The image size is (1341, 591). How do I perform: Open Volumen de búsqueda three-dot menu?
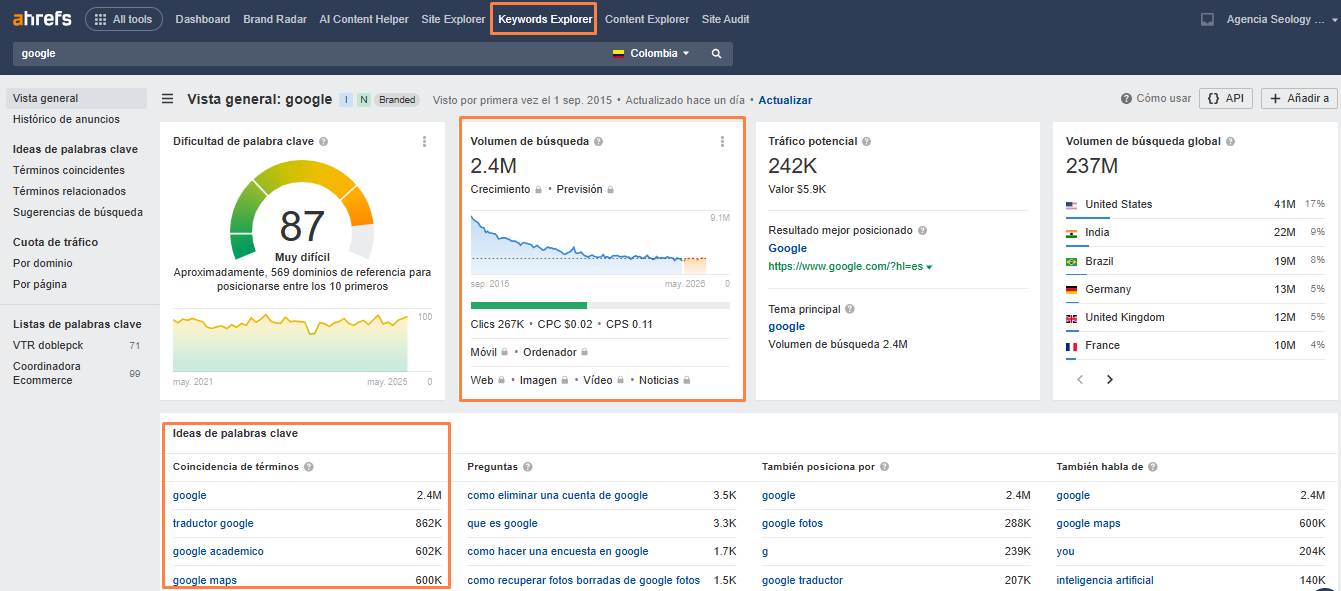coord(722,142)
